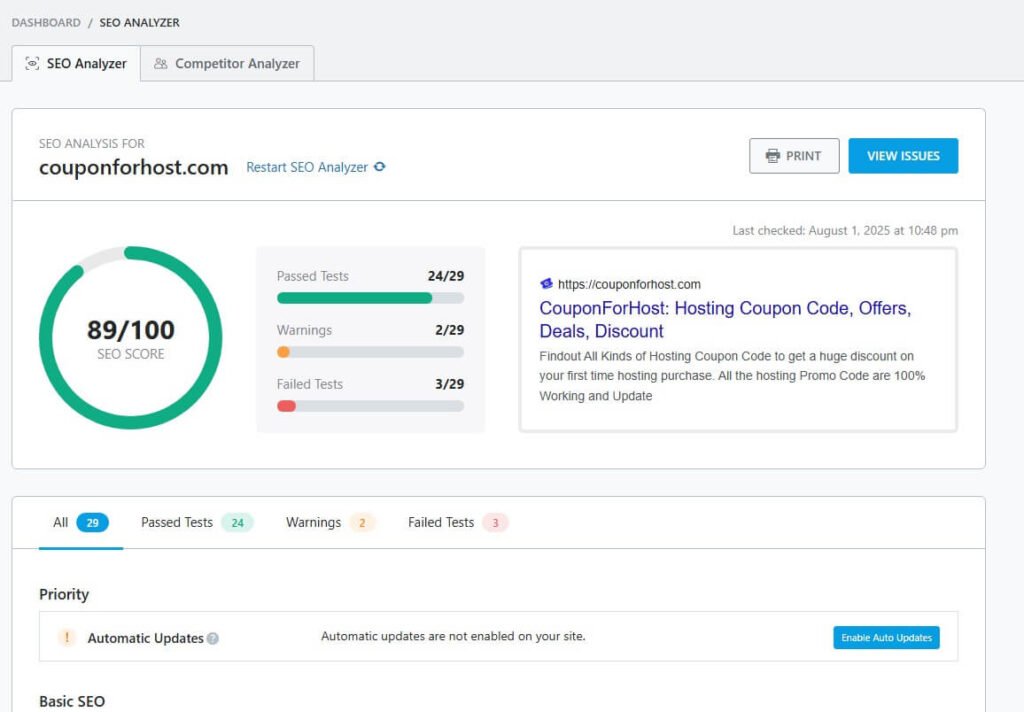Image resolution: width=1024 pixels, height=712 pixels.
Task: Click the PRINT button
Action: [x=794, y=155]
